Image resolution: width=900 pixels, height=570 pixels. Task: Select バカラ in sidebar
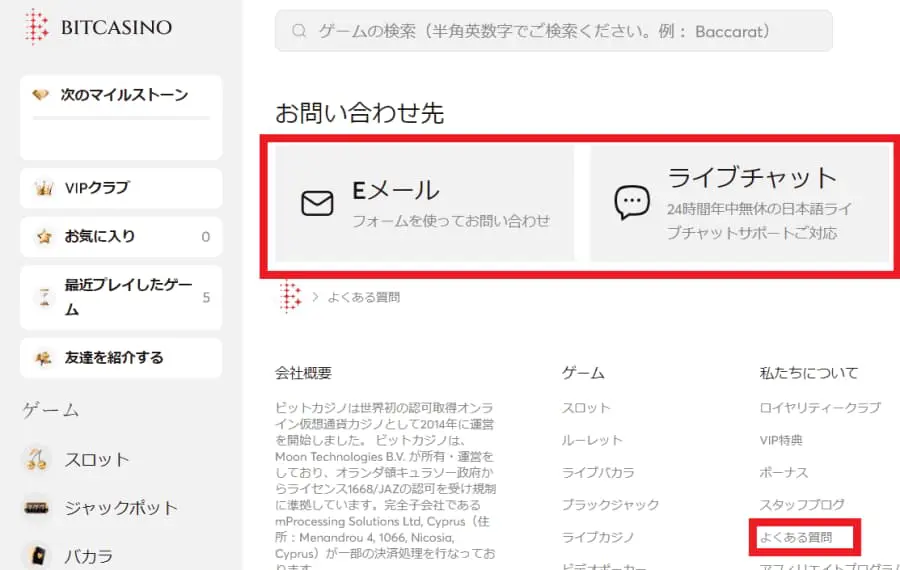point(88,556)
